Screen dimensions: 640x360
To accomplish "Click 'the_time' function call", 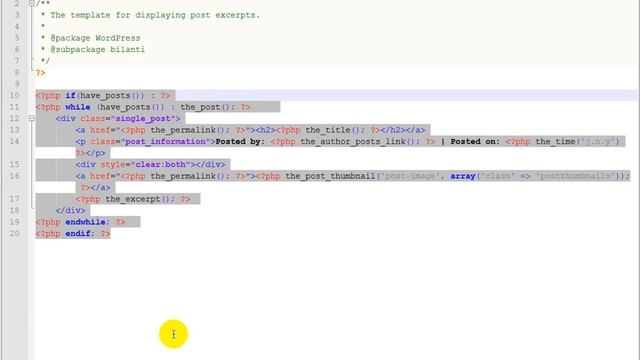I will pos(555,141).
